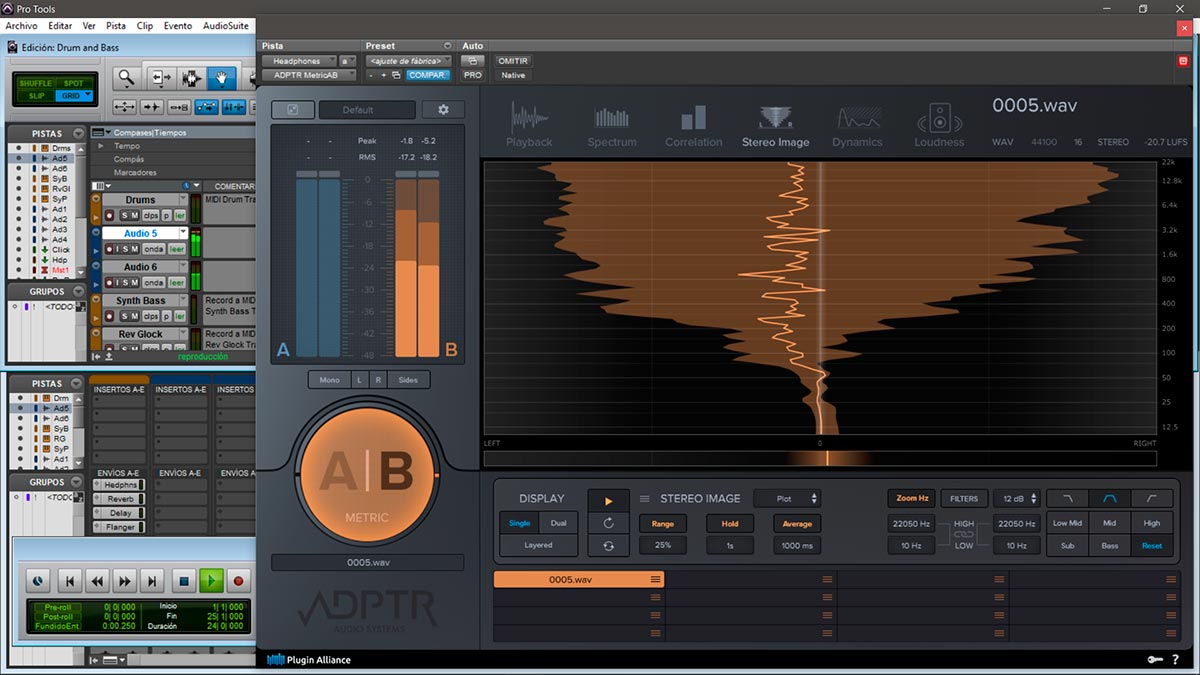Select the Grabber hand tool

pos(221,78)
